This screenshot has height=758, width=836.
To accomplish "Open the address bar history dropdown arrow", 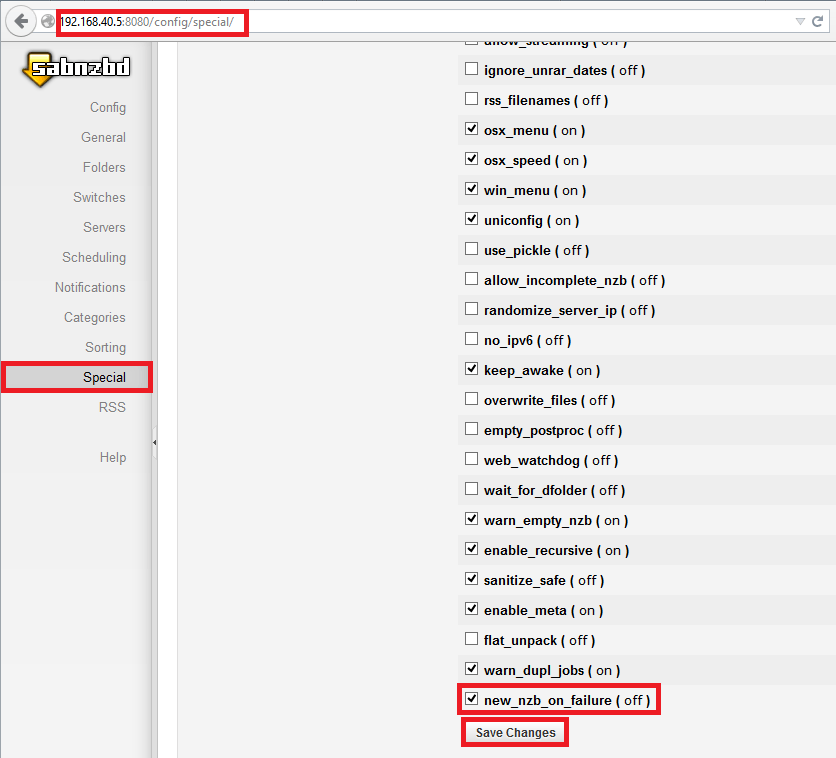I will pyautogui.click(x=799, y=21).
